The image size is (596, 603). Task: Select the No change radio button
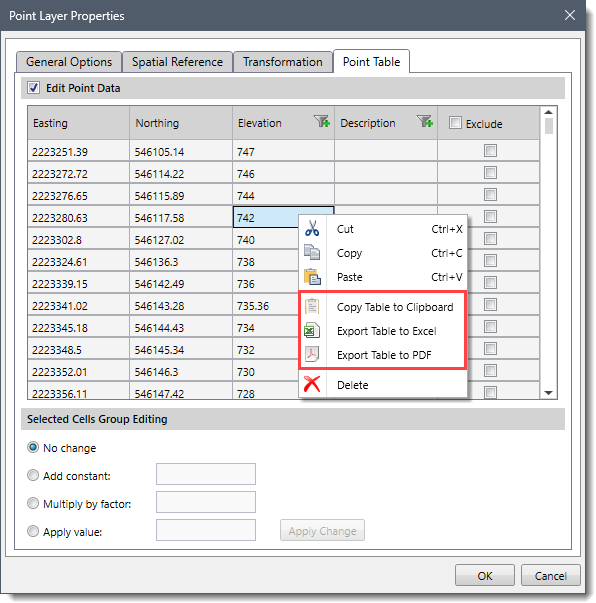point(33,447)
